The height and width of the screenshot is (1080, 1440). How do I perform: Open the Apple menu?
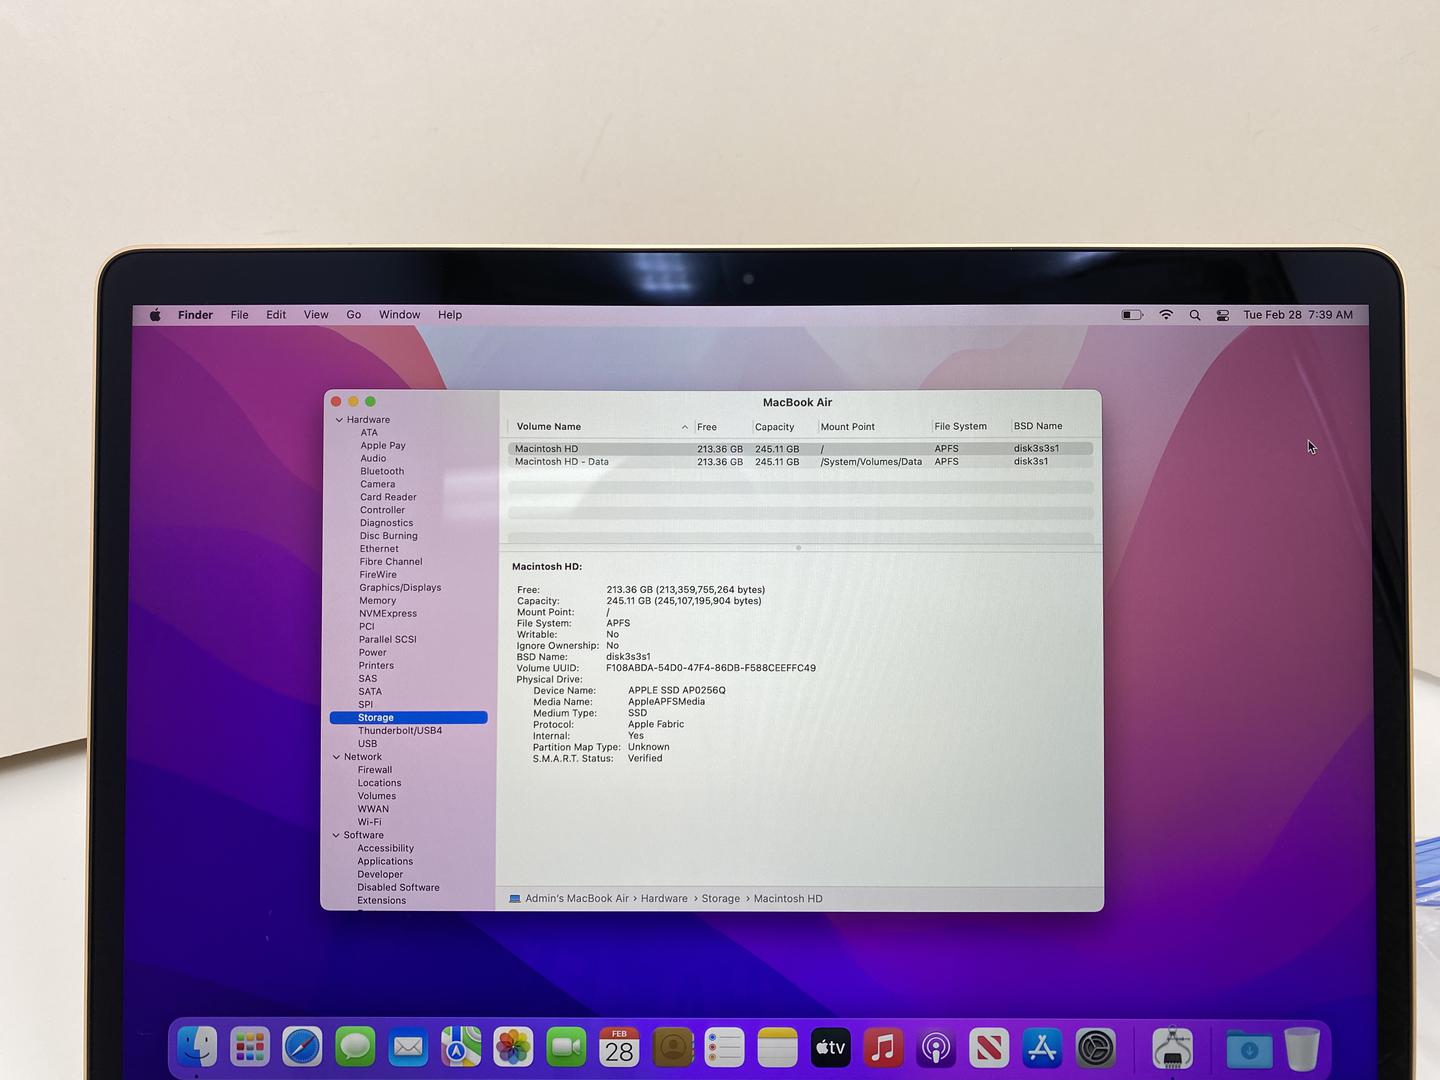point(155,315)
